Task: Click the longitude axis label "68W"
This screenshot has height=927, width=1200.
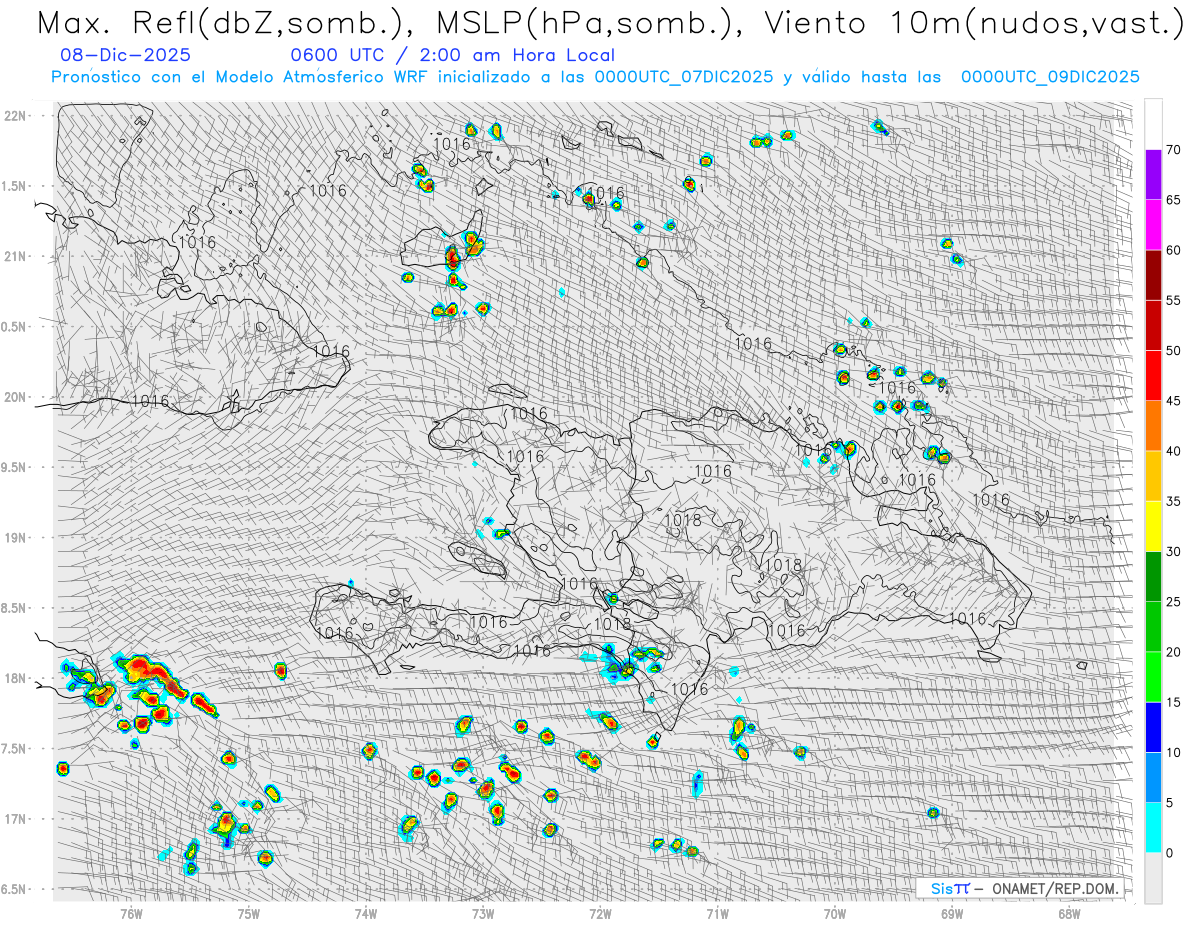Action: point(1068,913)
